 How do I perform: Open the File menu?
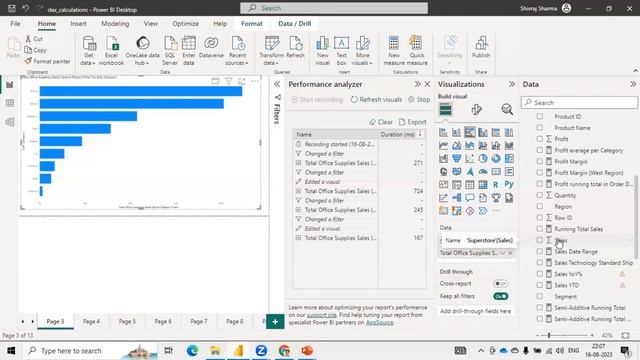[x=16, y=24]
